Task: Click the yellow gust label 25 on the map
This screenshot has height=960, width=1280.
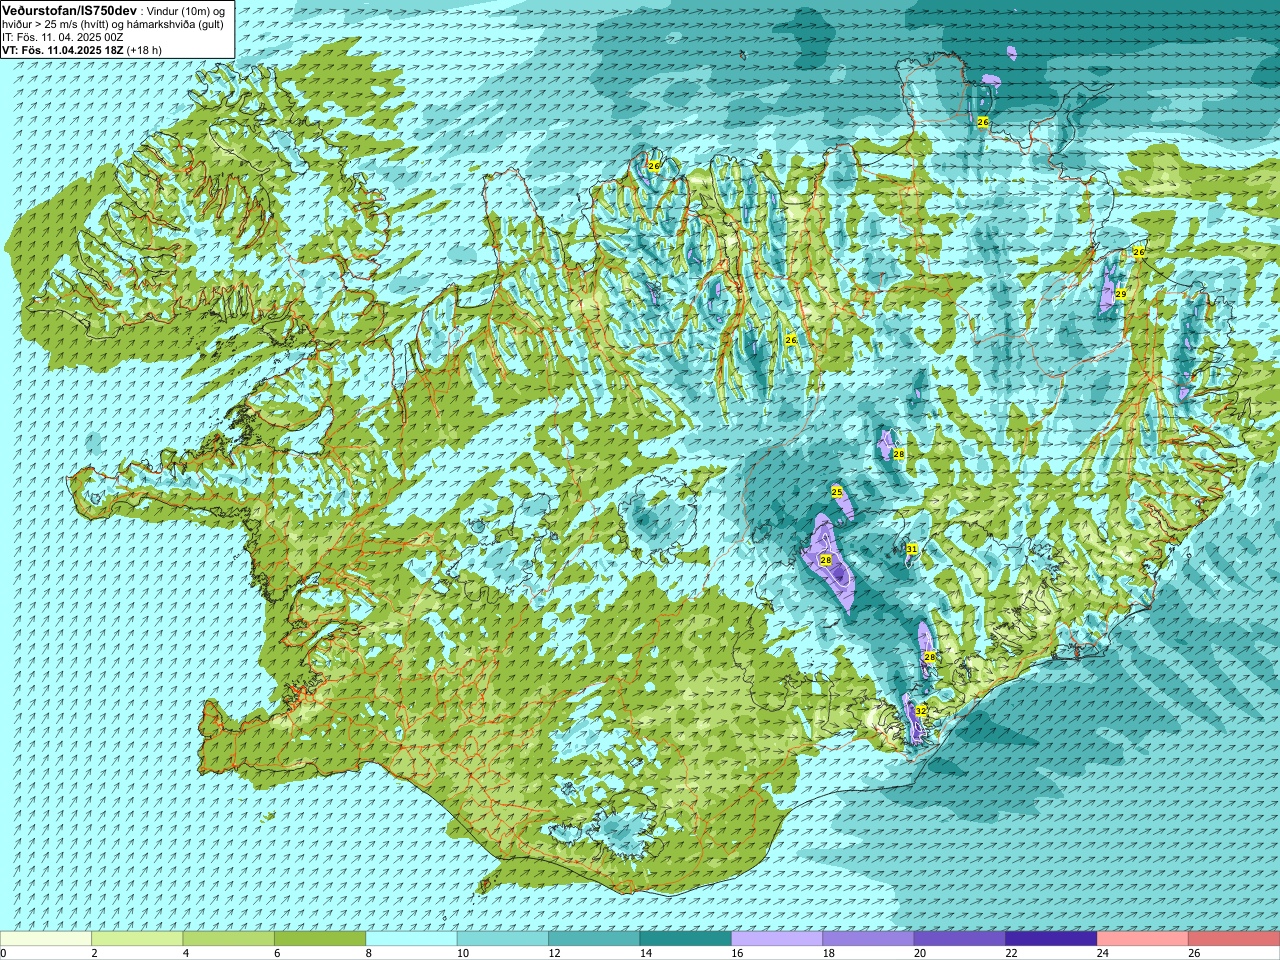Action: pos(837,491)
